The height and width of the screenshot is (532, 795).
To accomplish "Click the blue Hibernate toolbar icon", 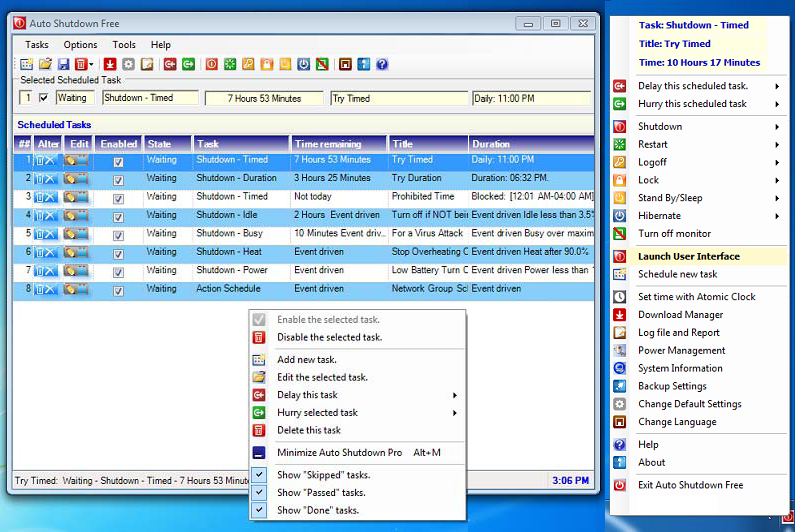I will pyautogui.click(x=304, y=64).
